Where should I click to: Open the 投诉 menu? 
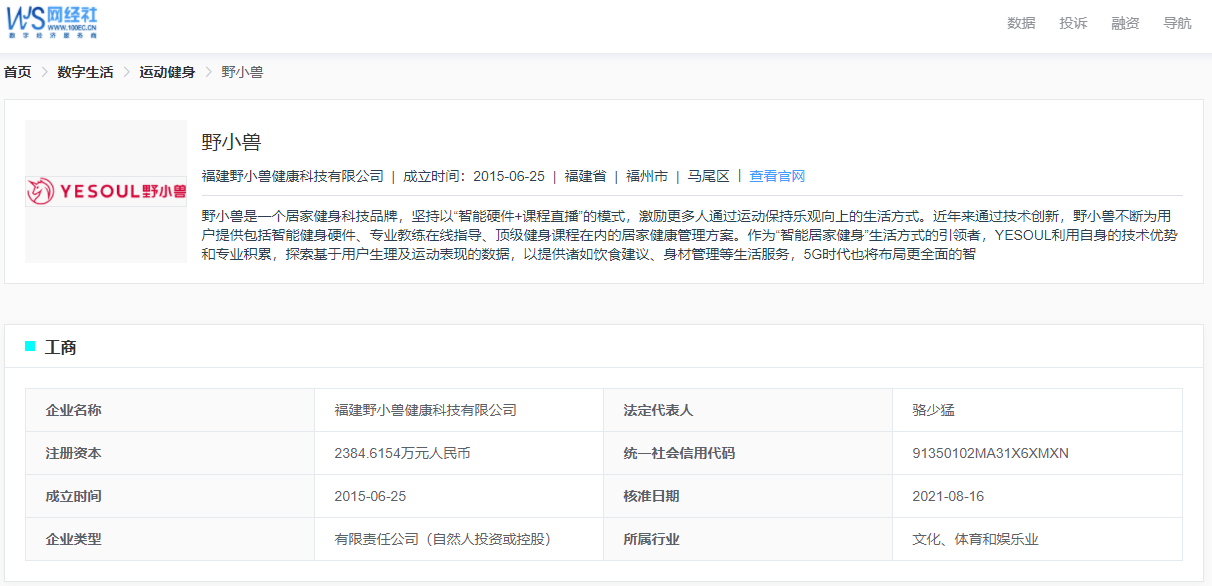[x=1073, y=23]
